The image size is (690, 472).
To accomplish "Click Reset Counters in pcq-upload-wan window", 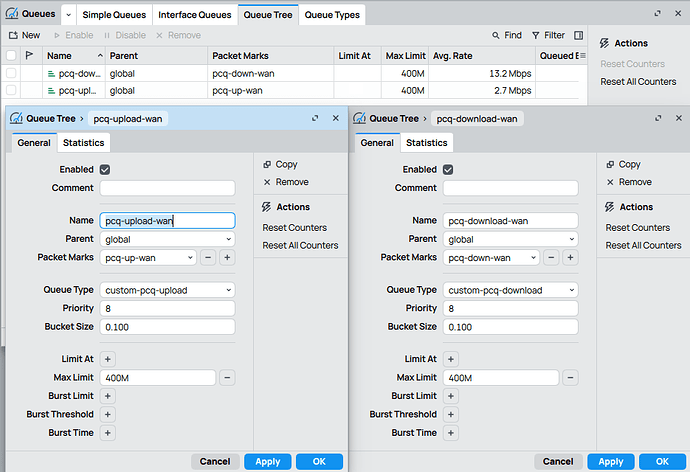I will click(x=294, y=228).
